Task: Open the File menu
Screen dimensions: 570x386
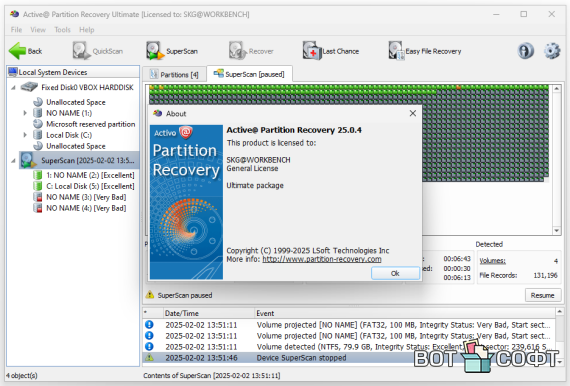Action: [16, 30]
